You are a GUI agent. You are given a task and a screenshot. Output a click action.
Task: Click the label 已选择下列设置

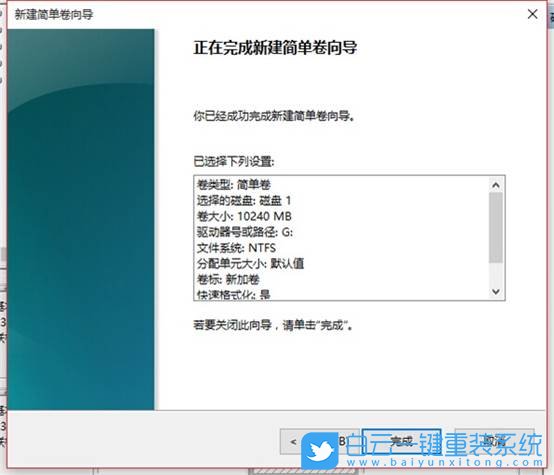click(234, 162)
